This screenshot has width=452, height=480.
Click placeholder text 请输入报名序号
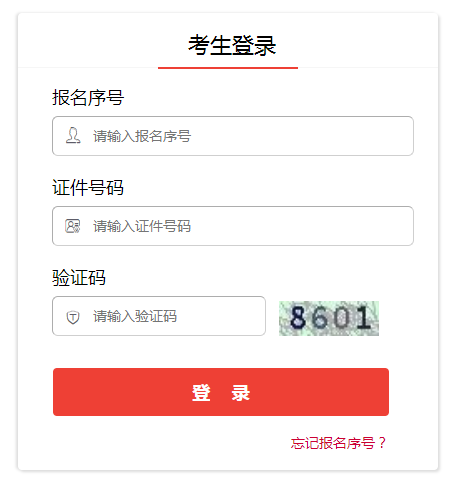(142, 136)
